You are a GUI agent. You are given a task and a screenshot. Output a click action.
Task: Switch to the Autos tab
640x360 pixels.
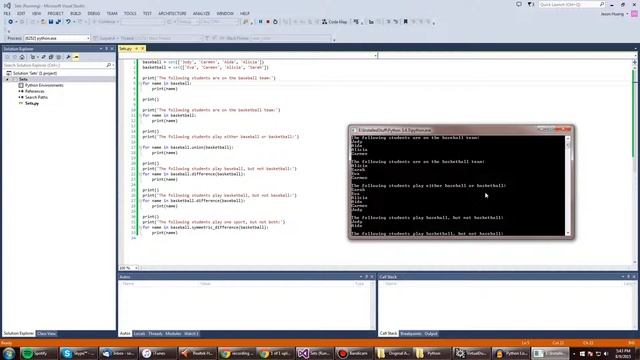[125, 333]
